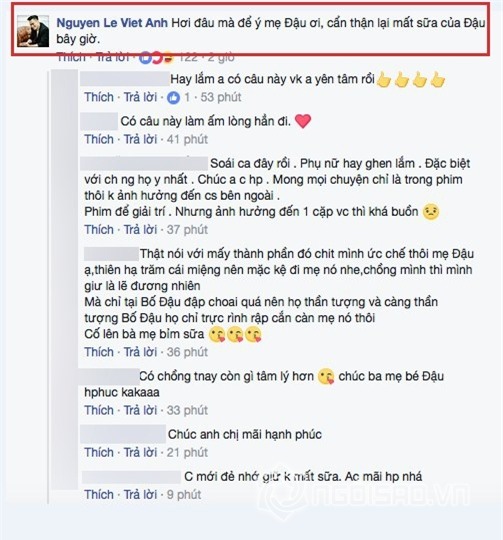503x540 pixels.
Task: Click the kissing emojis after 'bà mẹ bỉm sữa'
Action: pyautogui.click(x=235, y=334)
